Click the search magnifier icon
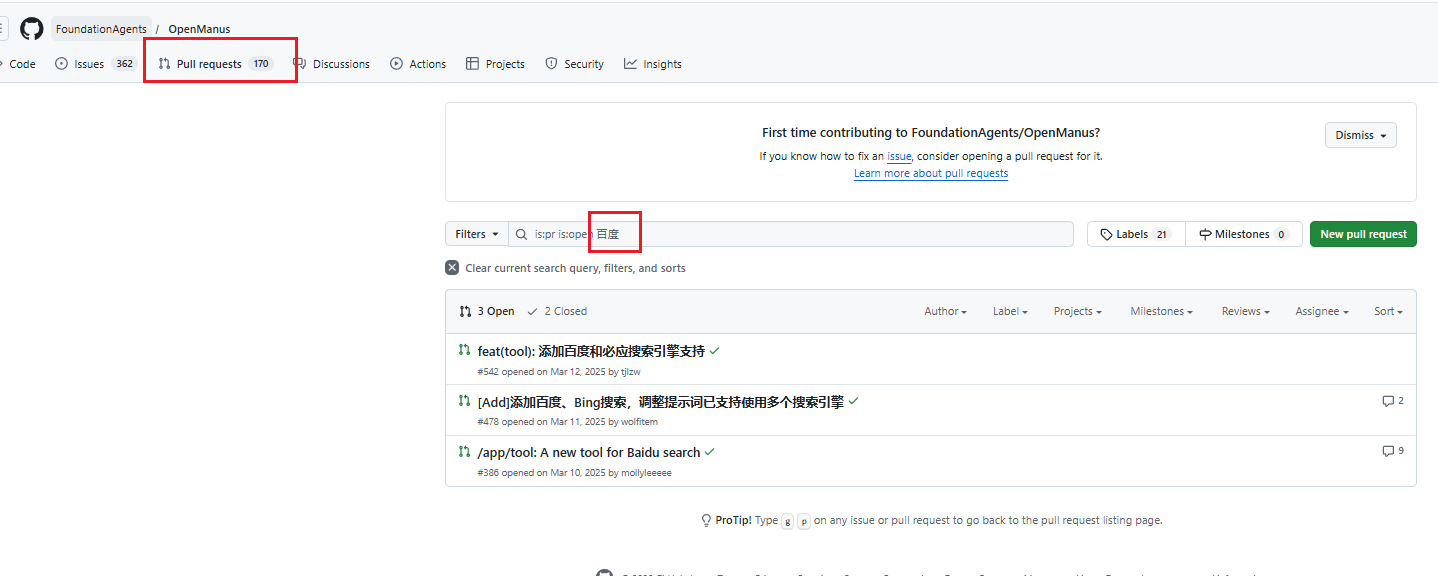 (x=521, y=234)
